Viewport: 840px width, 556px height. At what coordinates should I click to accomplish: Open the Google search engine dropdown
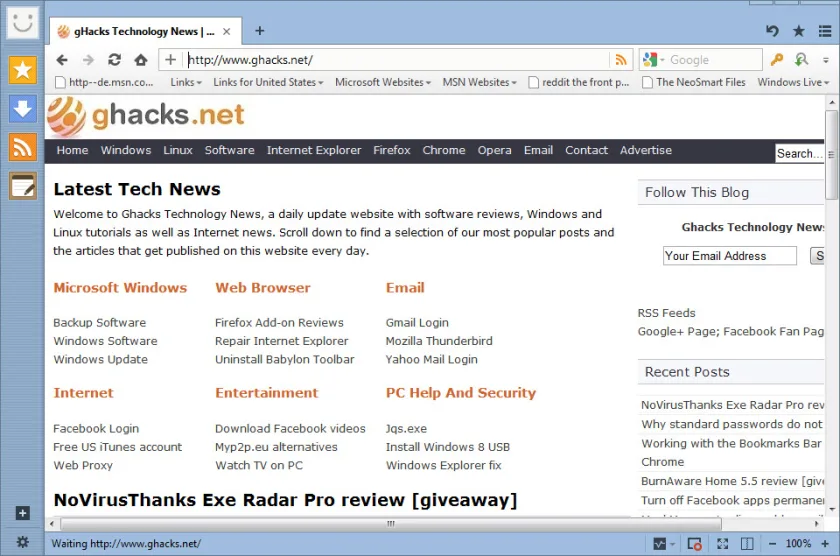point(654,60)
